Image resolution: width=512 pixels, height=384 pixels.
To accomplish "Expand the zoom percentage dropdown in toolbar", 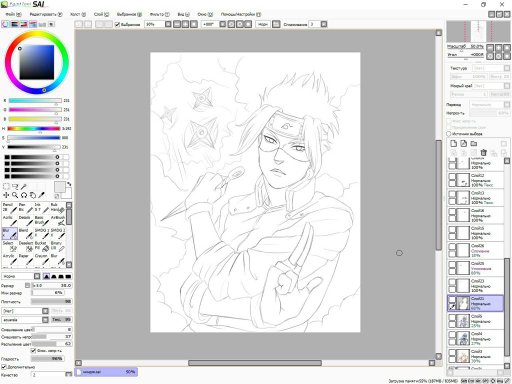I will click(168, 24).
